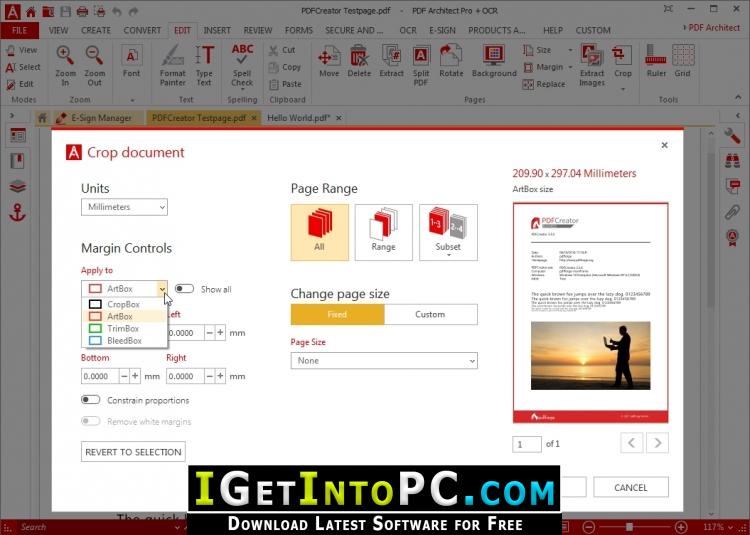This screenshot has width=750, height=535.
Task: Activate the Type Text tool
Action: tap(204, 66)
